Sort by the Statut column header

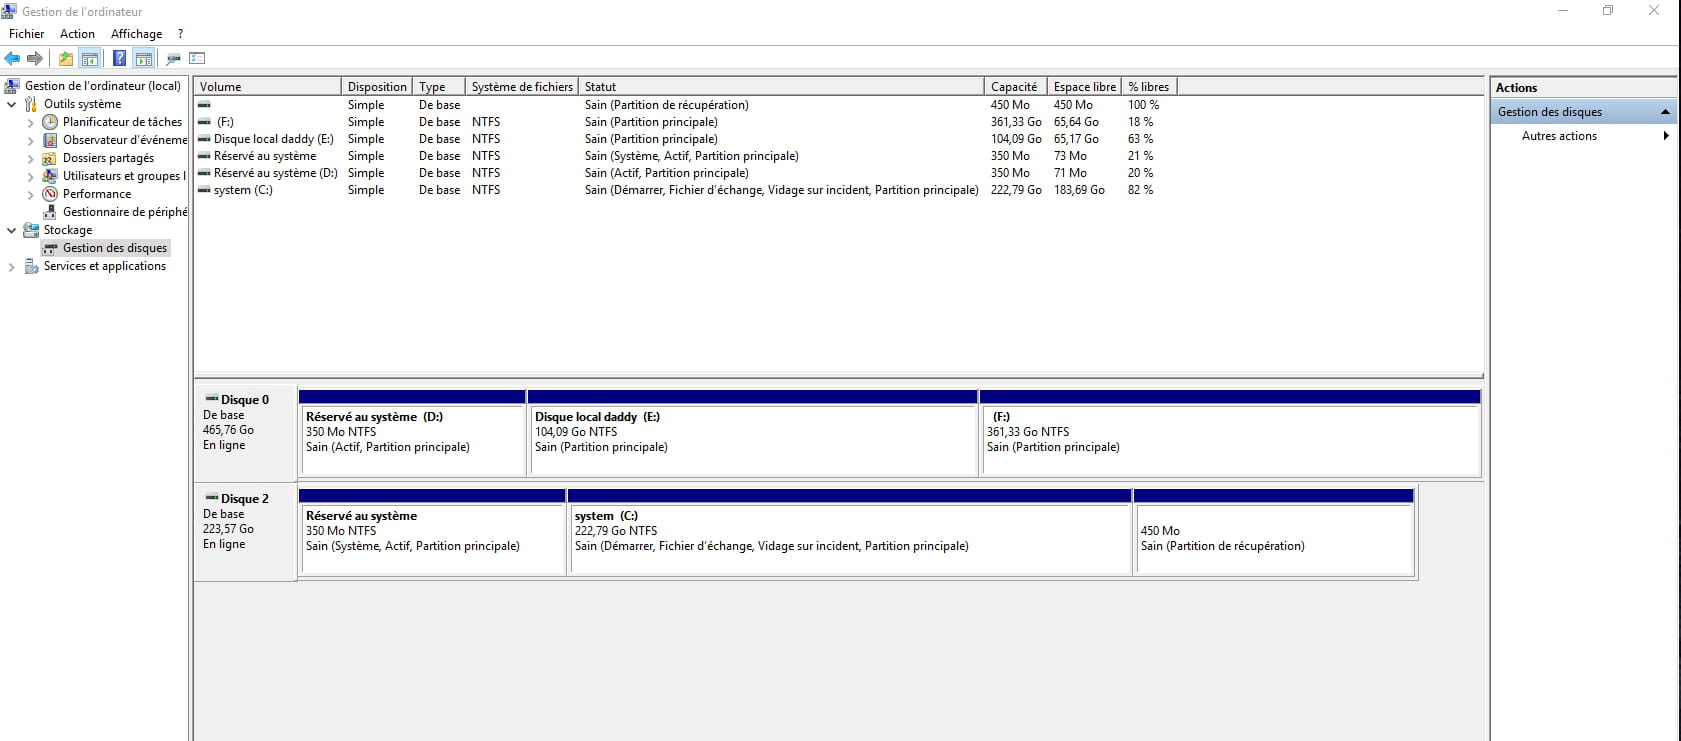(781, 87)
